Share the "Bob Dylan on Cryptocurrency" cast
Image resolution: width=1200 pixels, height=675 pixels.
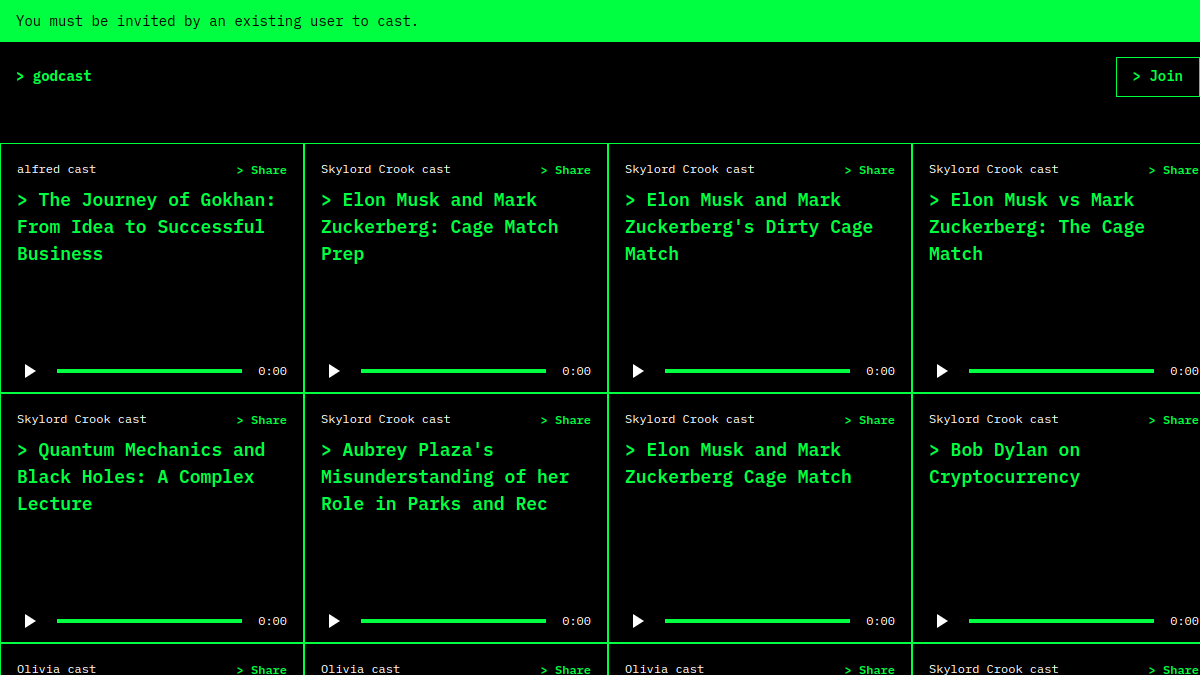point(1174,420)
